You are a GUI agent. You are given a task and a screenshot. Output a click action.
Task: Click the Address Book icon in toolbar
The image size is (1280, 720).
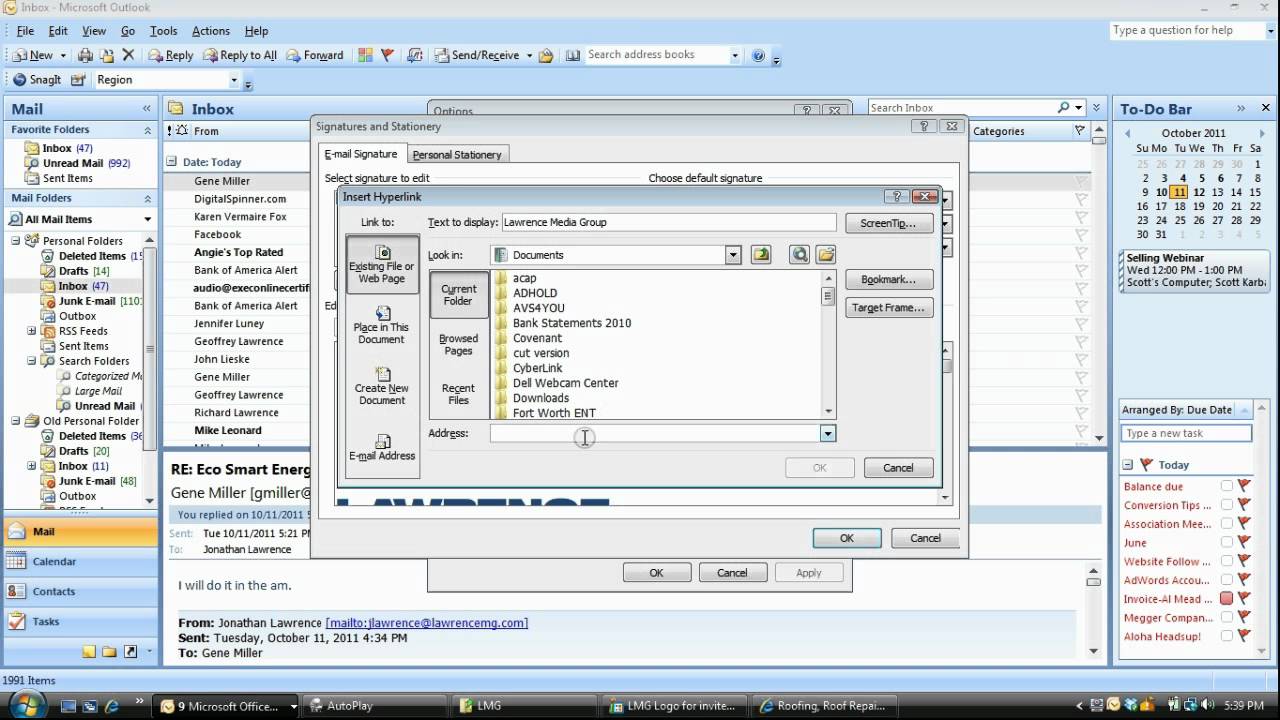[x=573, y=56]
